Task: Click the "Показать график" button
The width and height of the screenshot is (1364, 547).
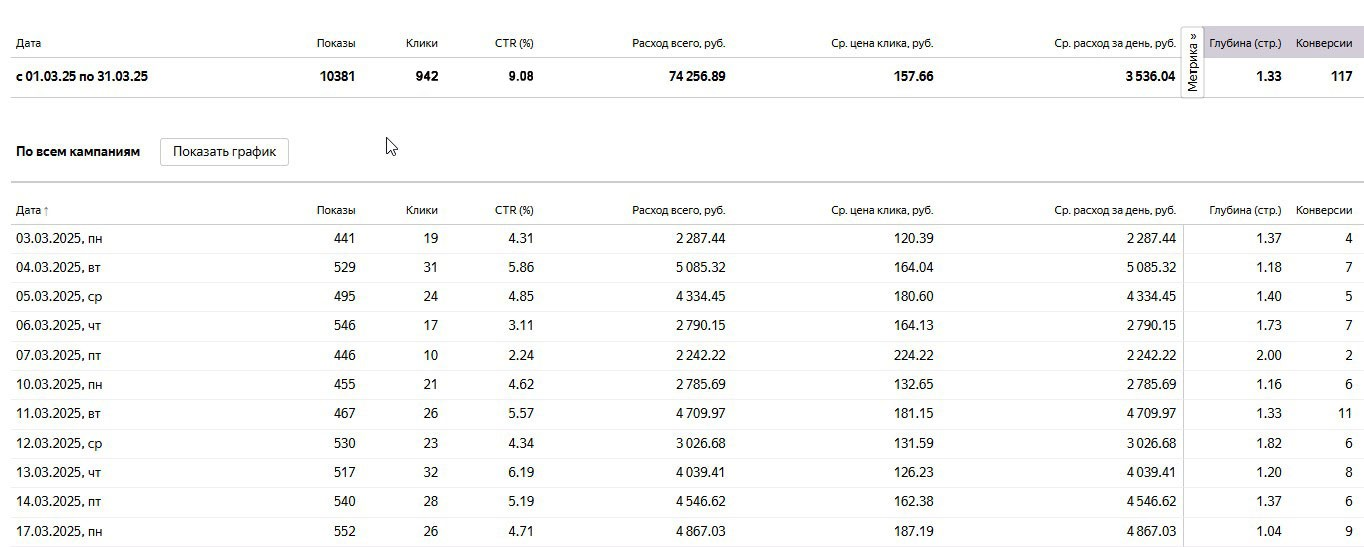Action: (x=224, y=152)
